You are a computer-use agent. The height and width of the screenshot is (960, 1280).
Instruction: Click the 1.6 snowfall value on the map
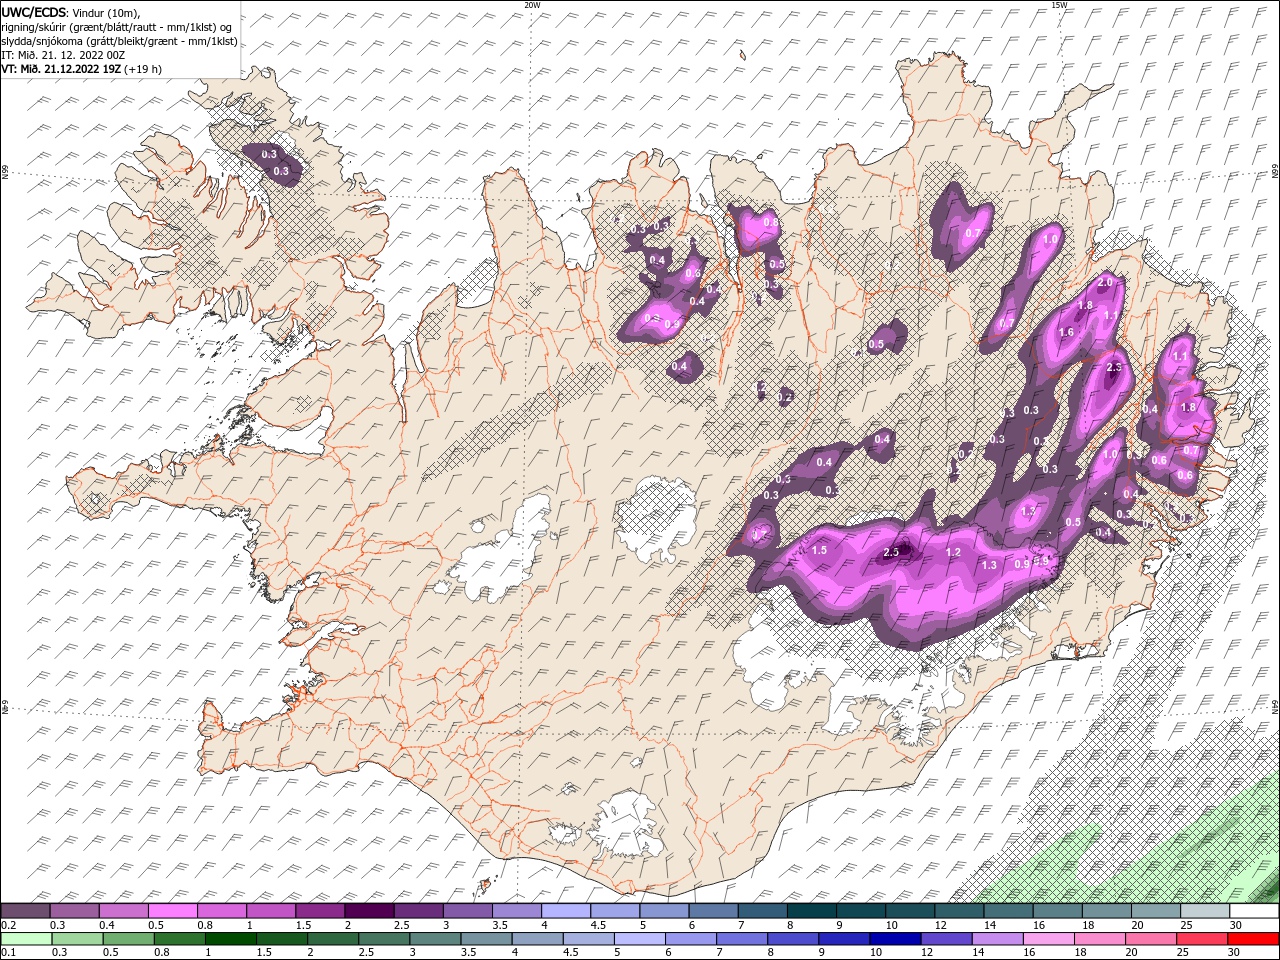(1066, 333)
